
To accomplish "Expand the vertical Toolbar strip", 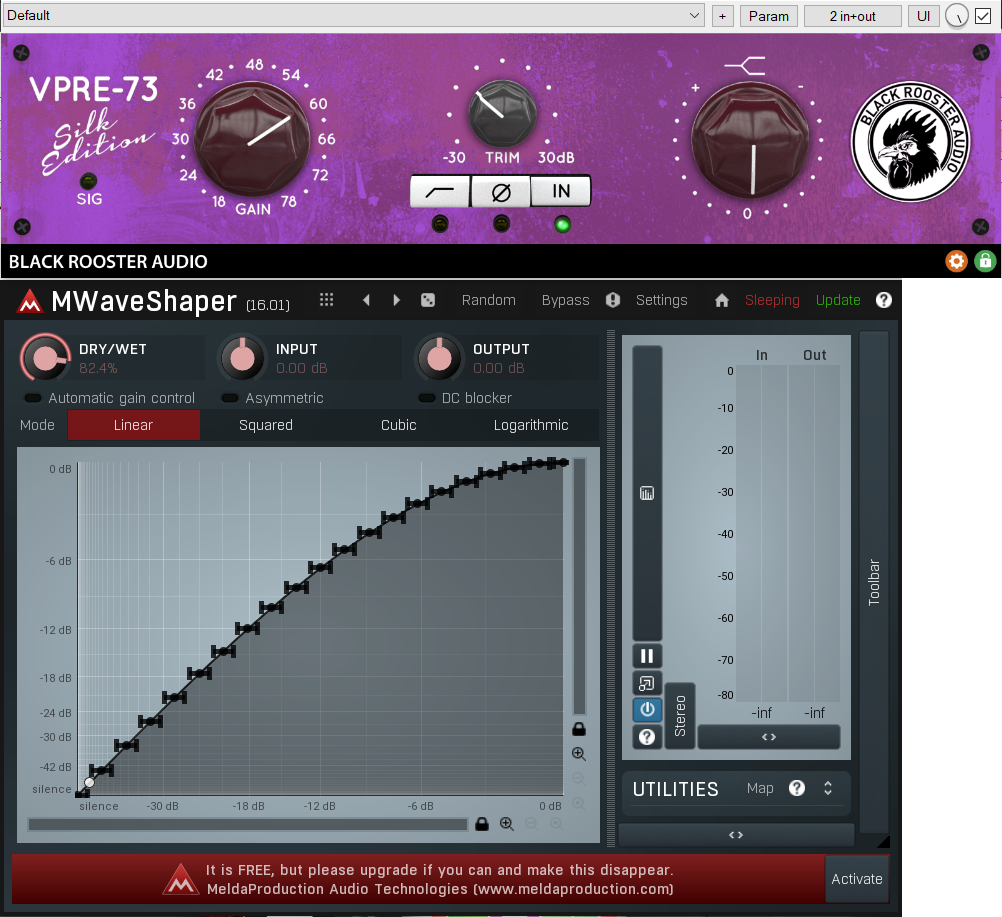I will coord(874,582).
